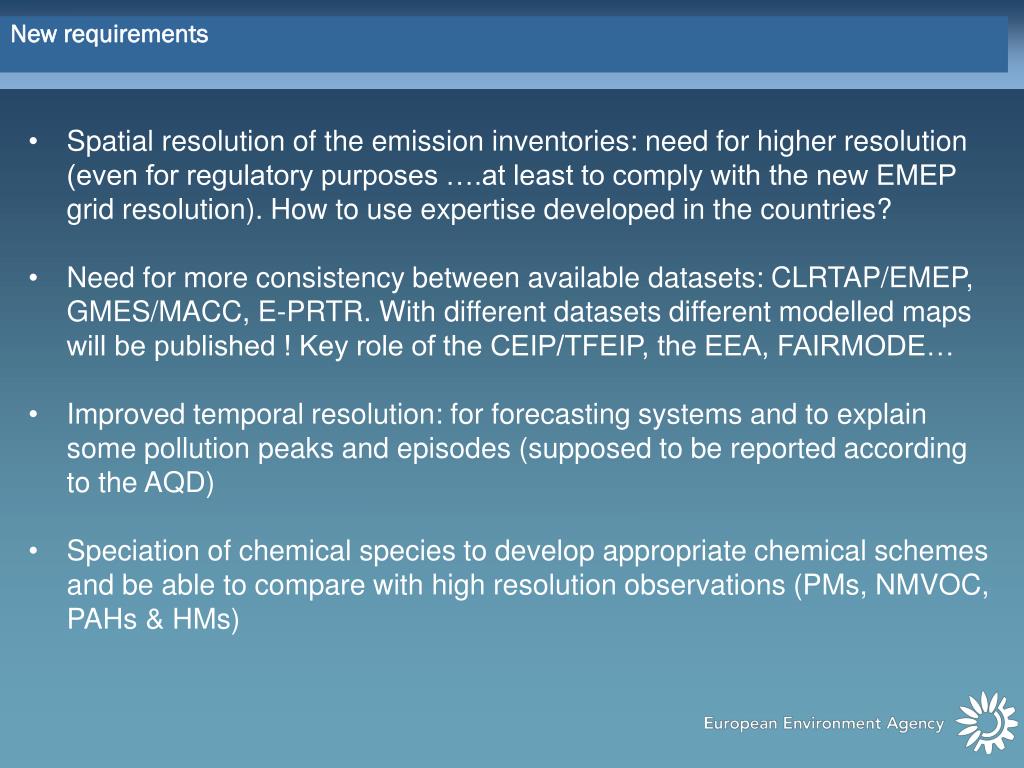Click the 'to the AQD)' line
Image resolution: width=1024 pixels, height=768 pixels.
coord(140,483)
